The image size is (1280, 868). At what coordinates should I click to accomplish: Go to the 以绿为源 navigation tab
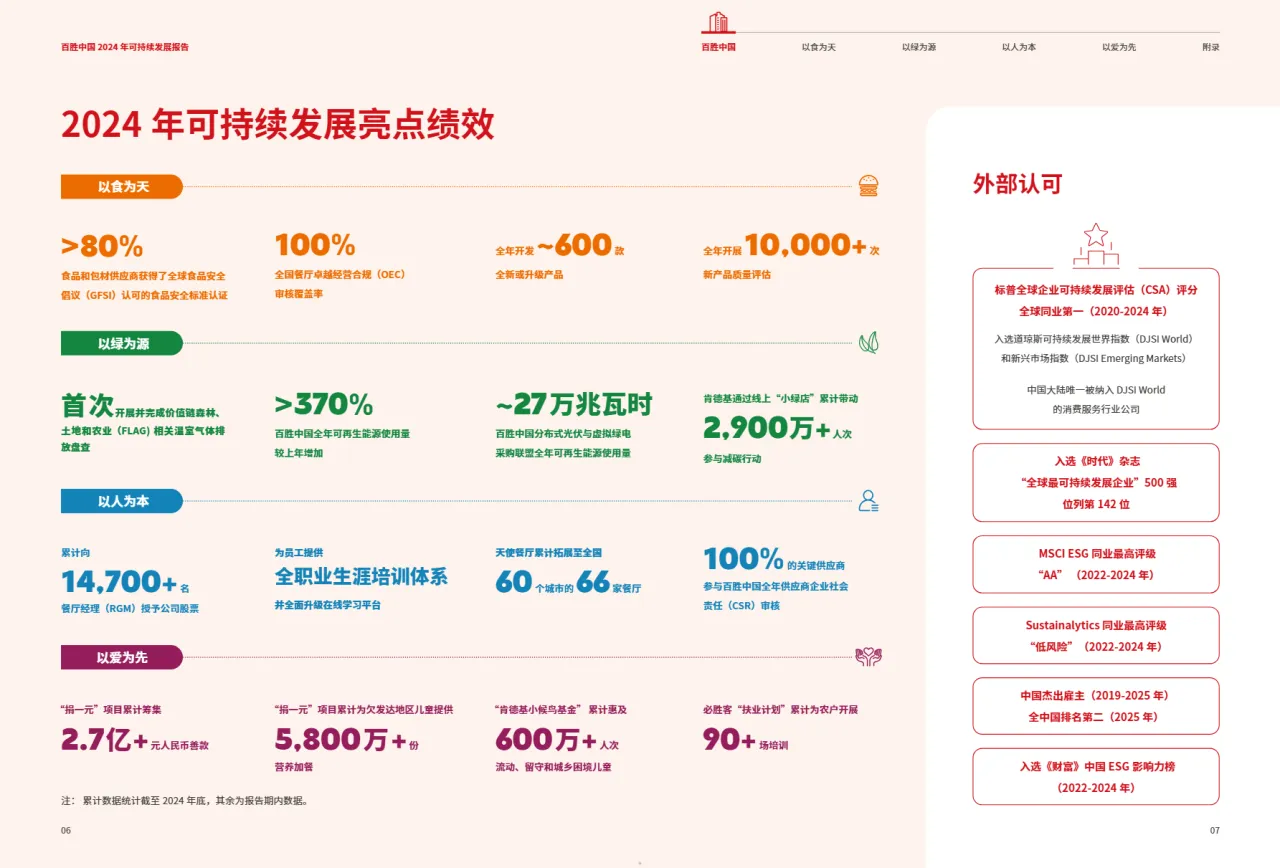click(918, 47)
